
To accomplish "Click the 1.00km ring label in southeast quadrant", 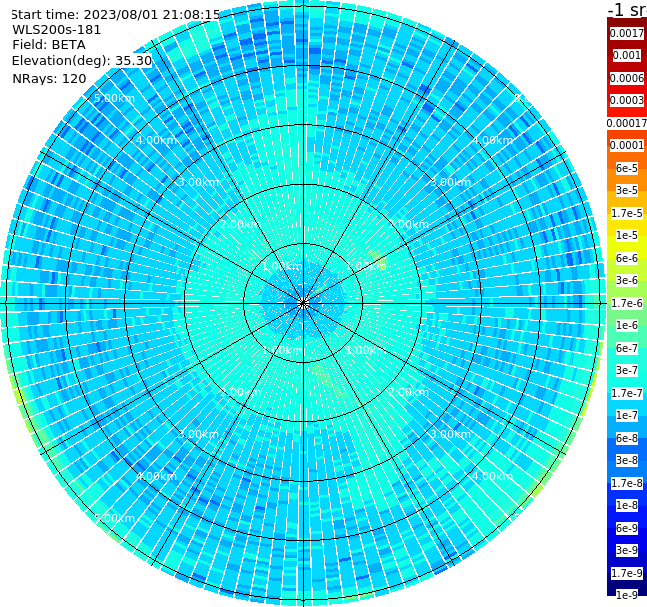I will coord(366,350).
